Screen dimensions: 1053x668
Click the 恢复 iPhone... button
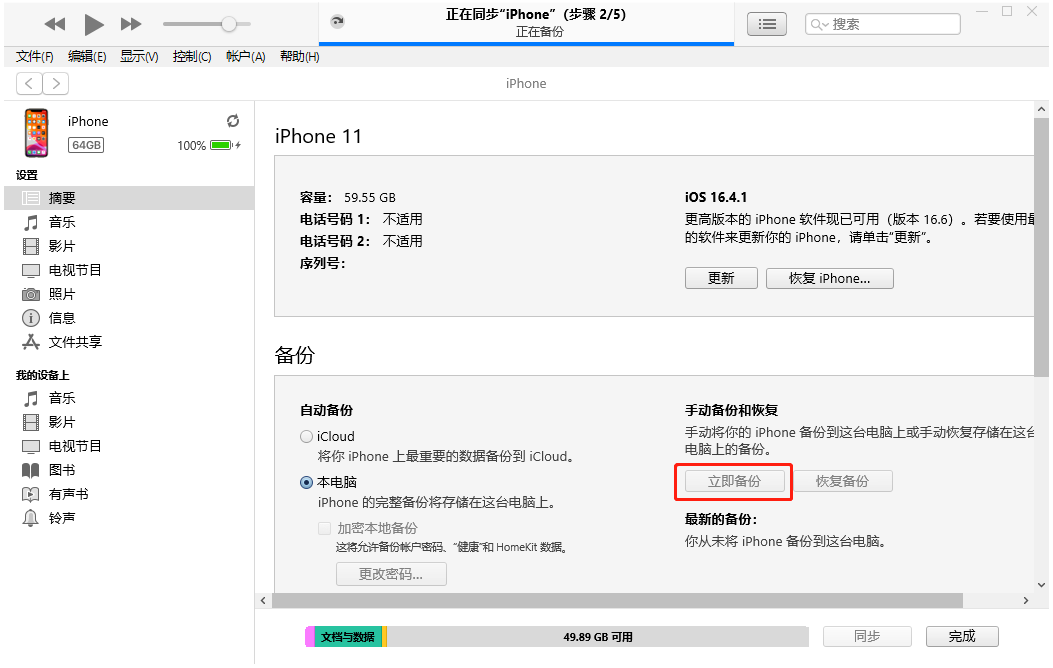829,279
